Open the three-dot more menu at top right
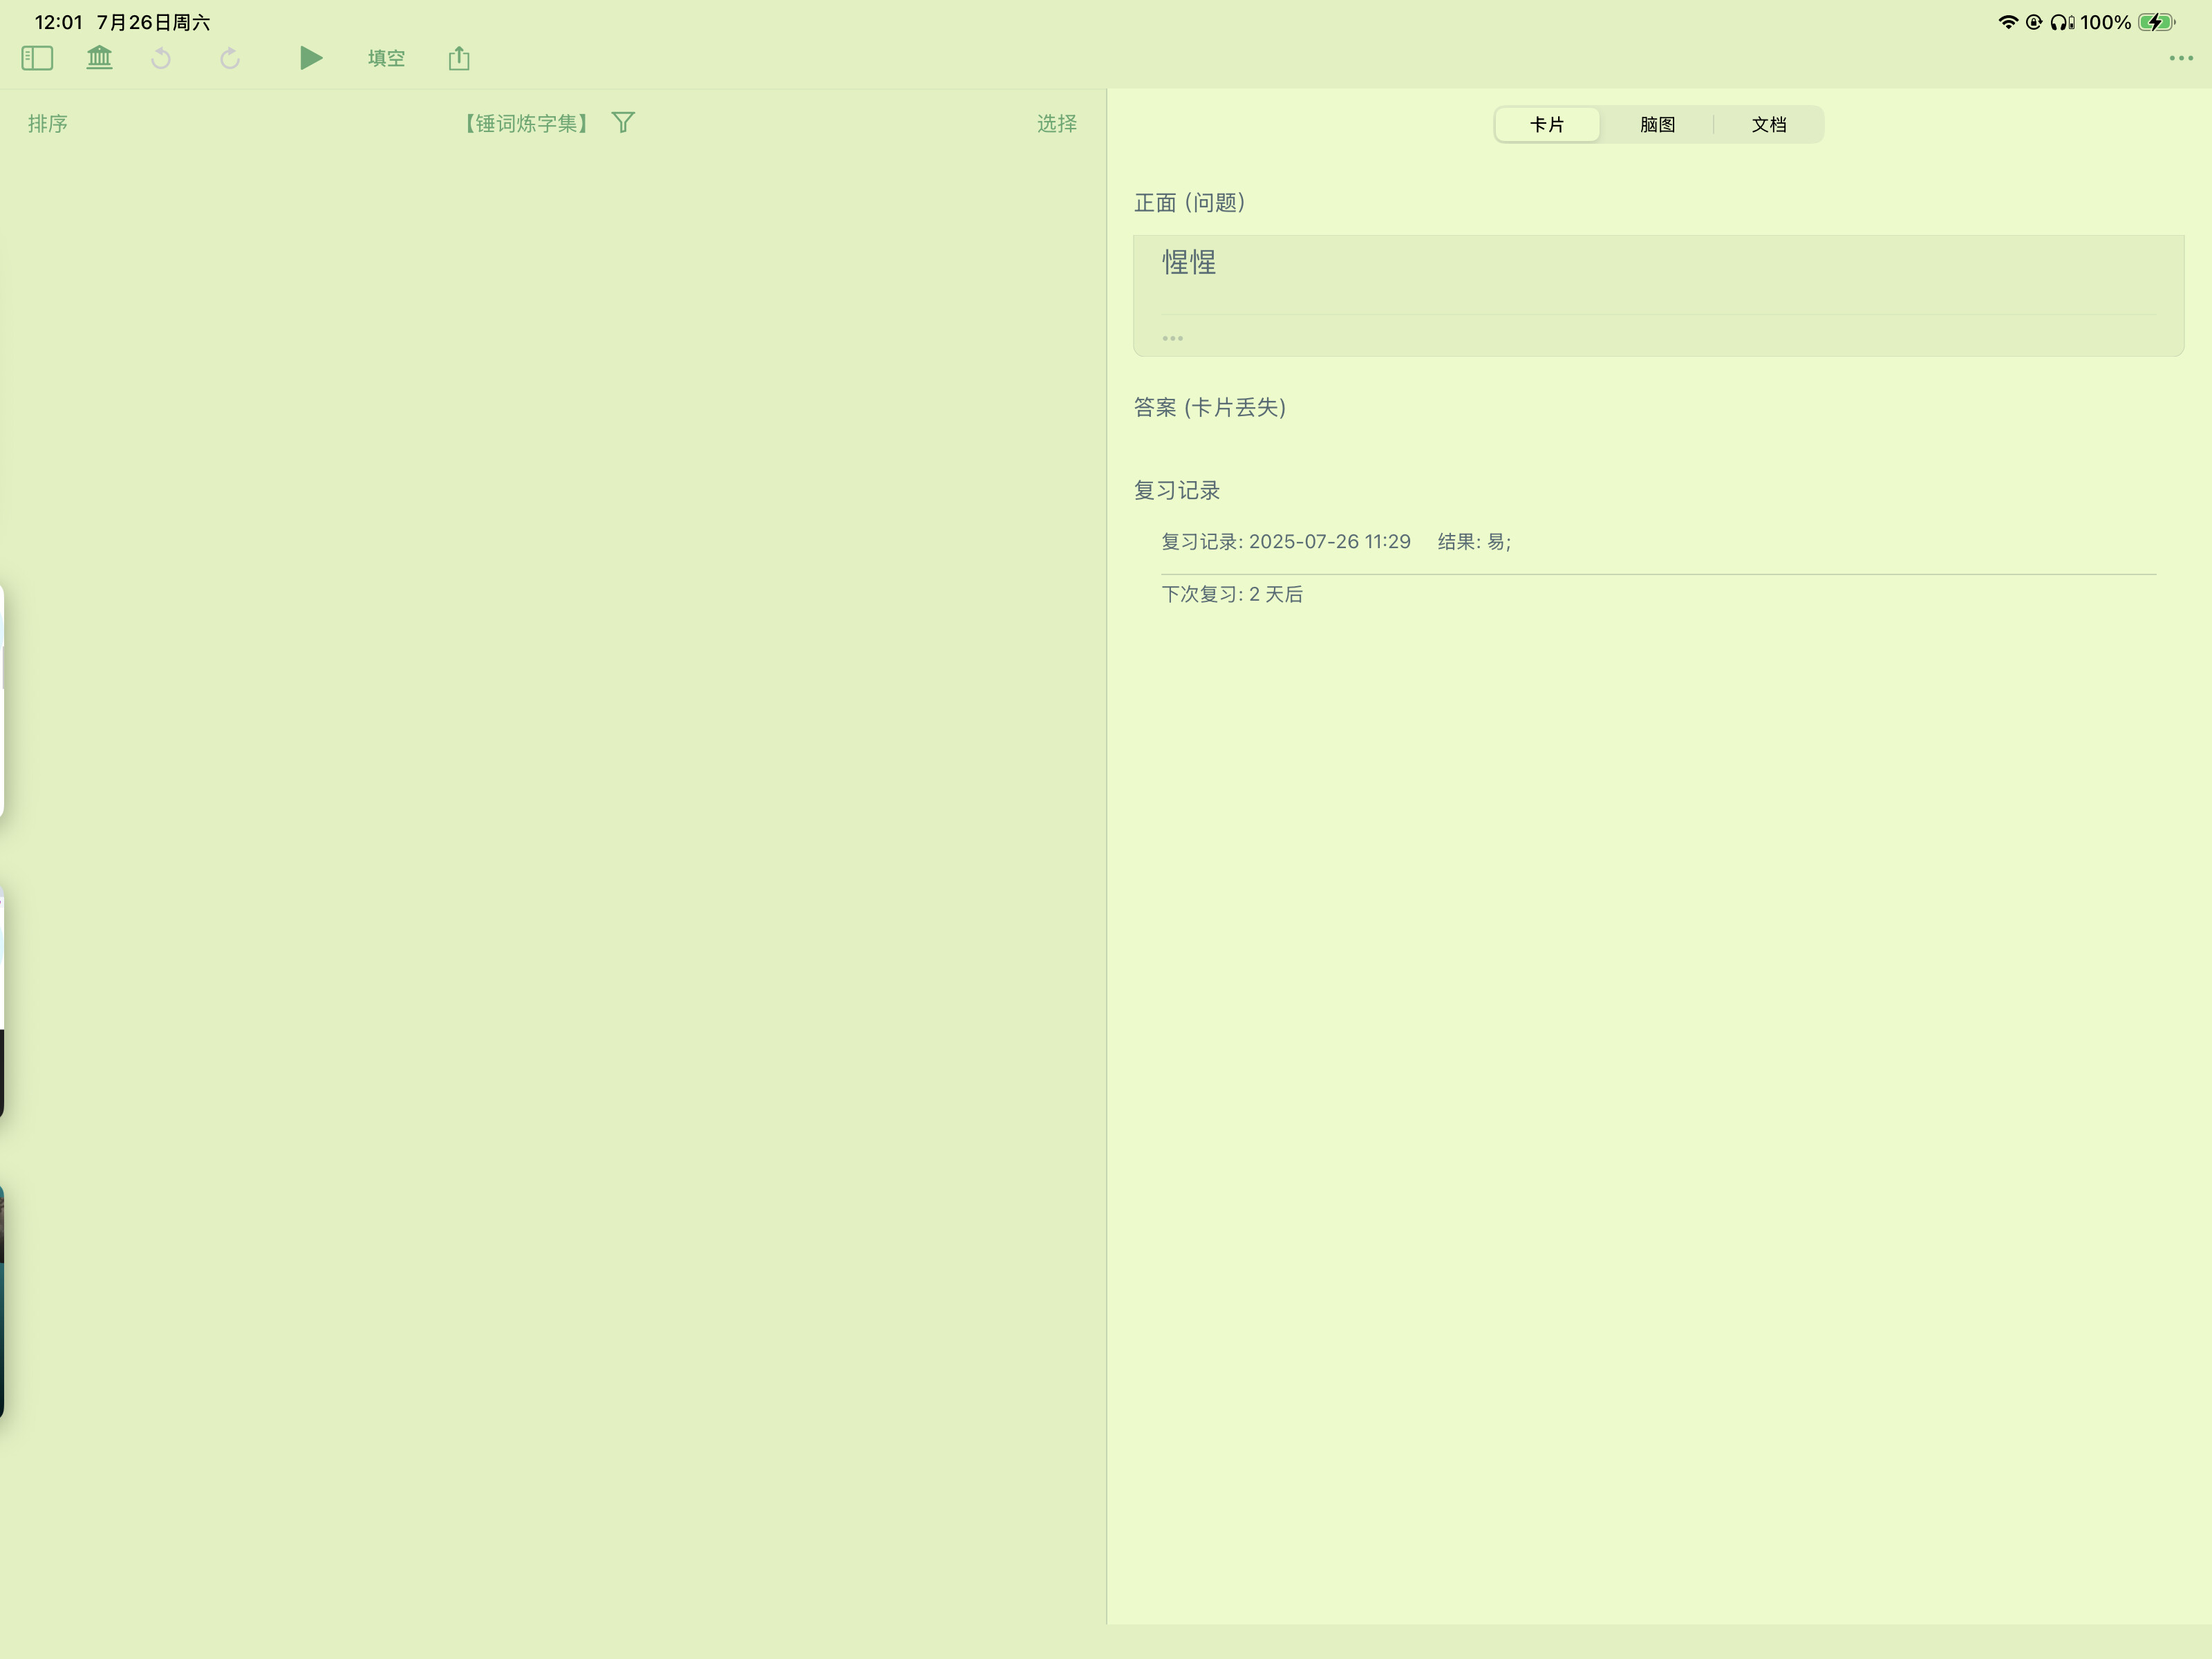 coord(2180,58)
